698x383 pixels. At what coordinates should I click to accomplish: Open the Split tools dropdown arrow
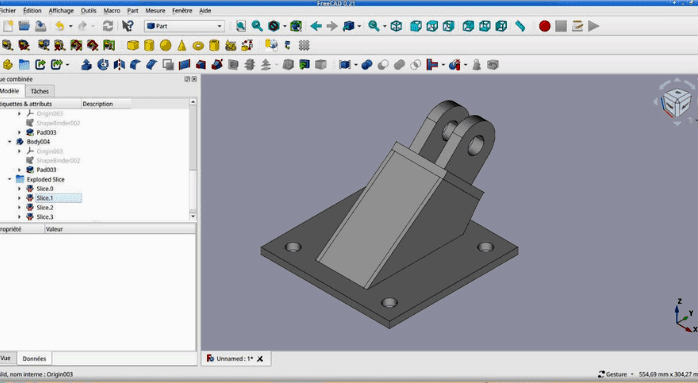tap(465, 65)
